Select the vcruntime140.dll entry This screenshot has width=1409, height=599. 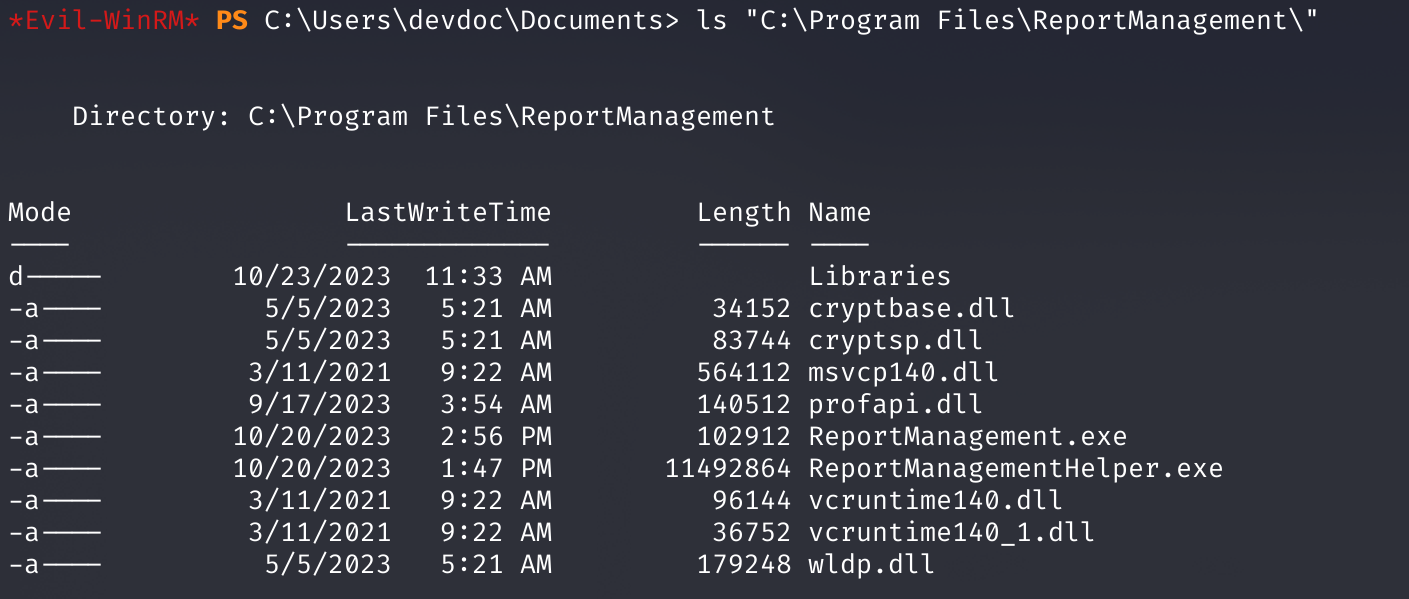point(935,500)
